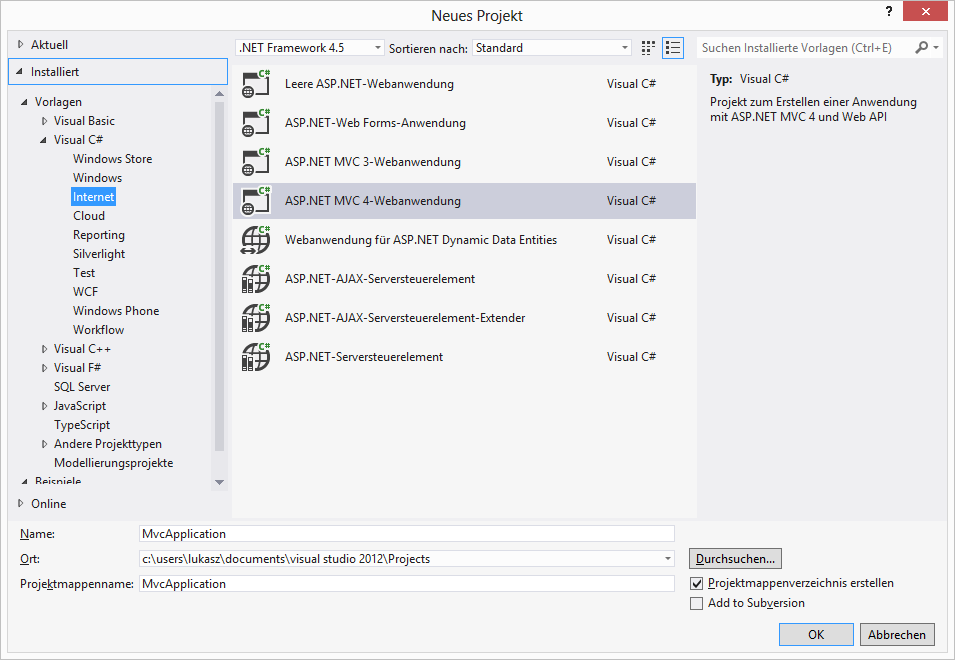Select ASP.NET-AJAX-Serversteuerelement-Extender icon
Viewport: 955px width, 660px height.
tap(256, 318)
